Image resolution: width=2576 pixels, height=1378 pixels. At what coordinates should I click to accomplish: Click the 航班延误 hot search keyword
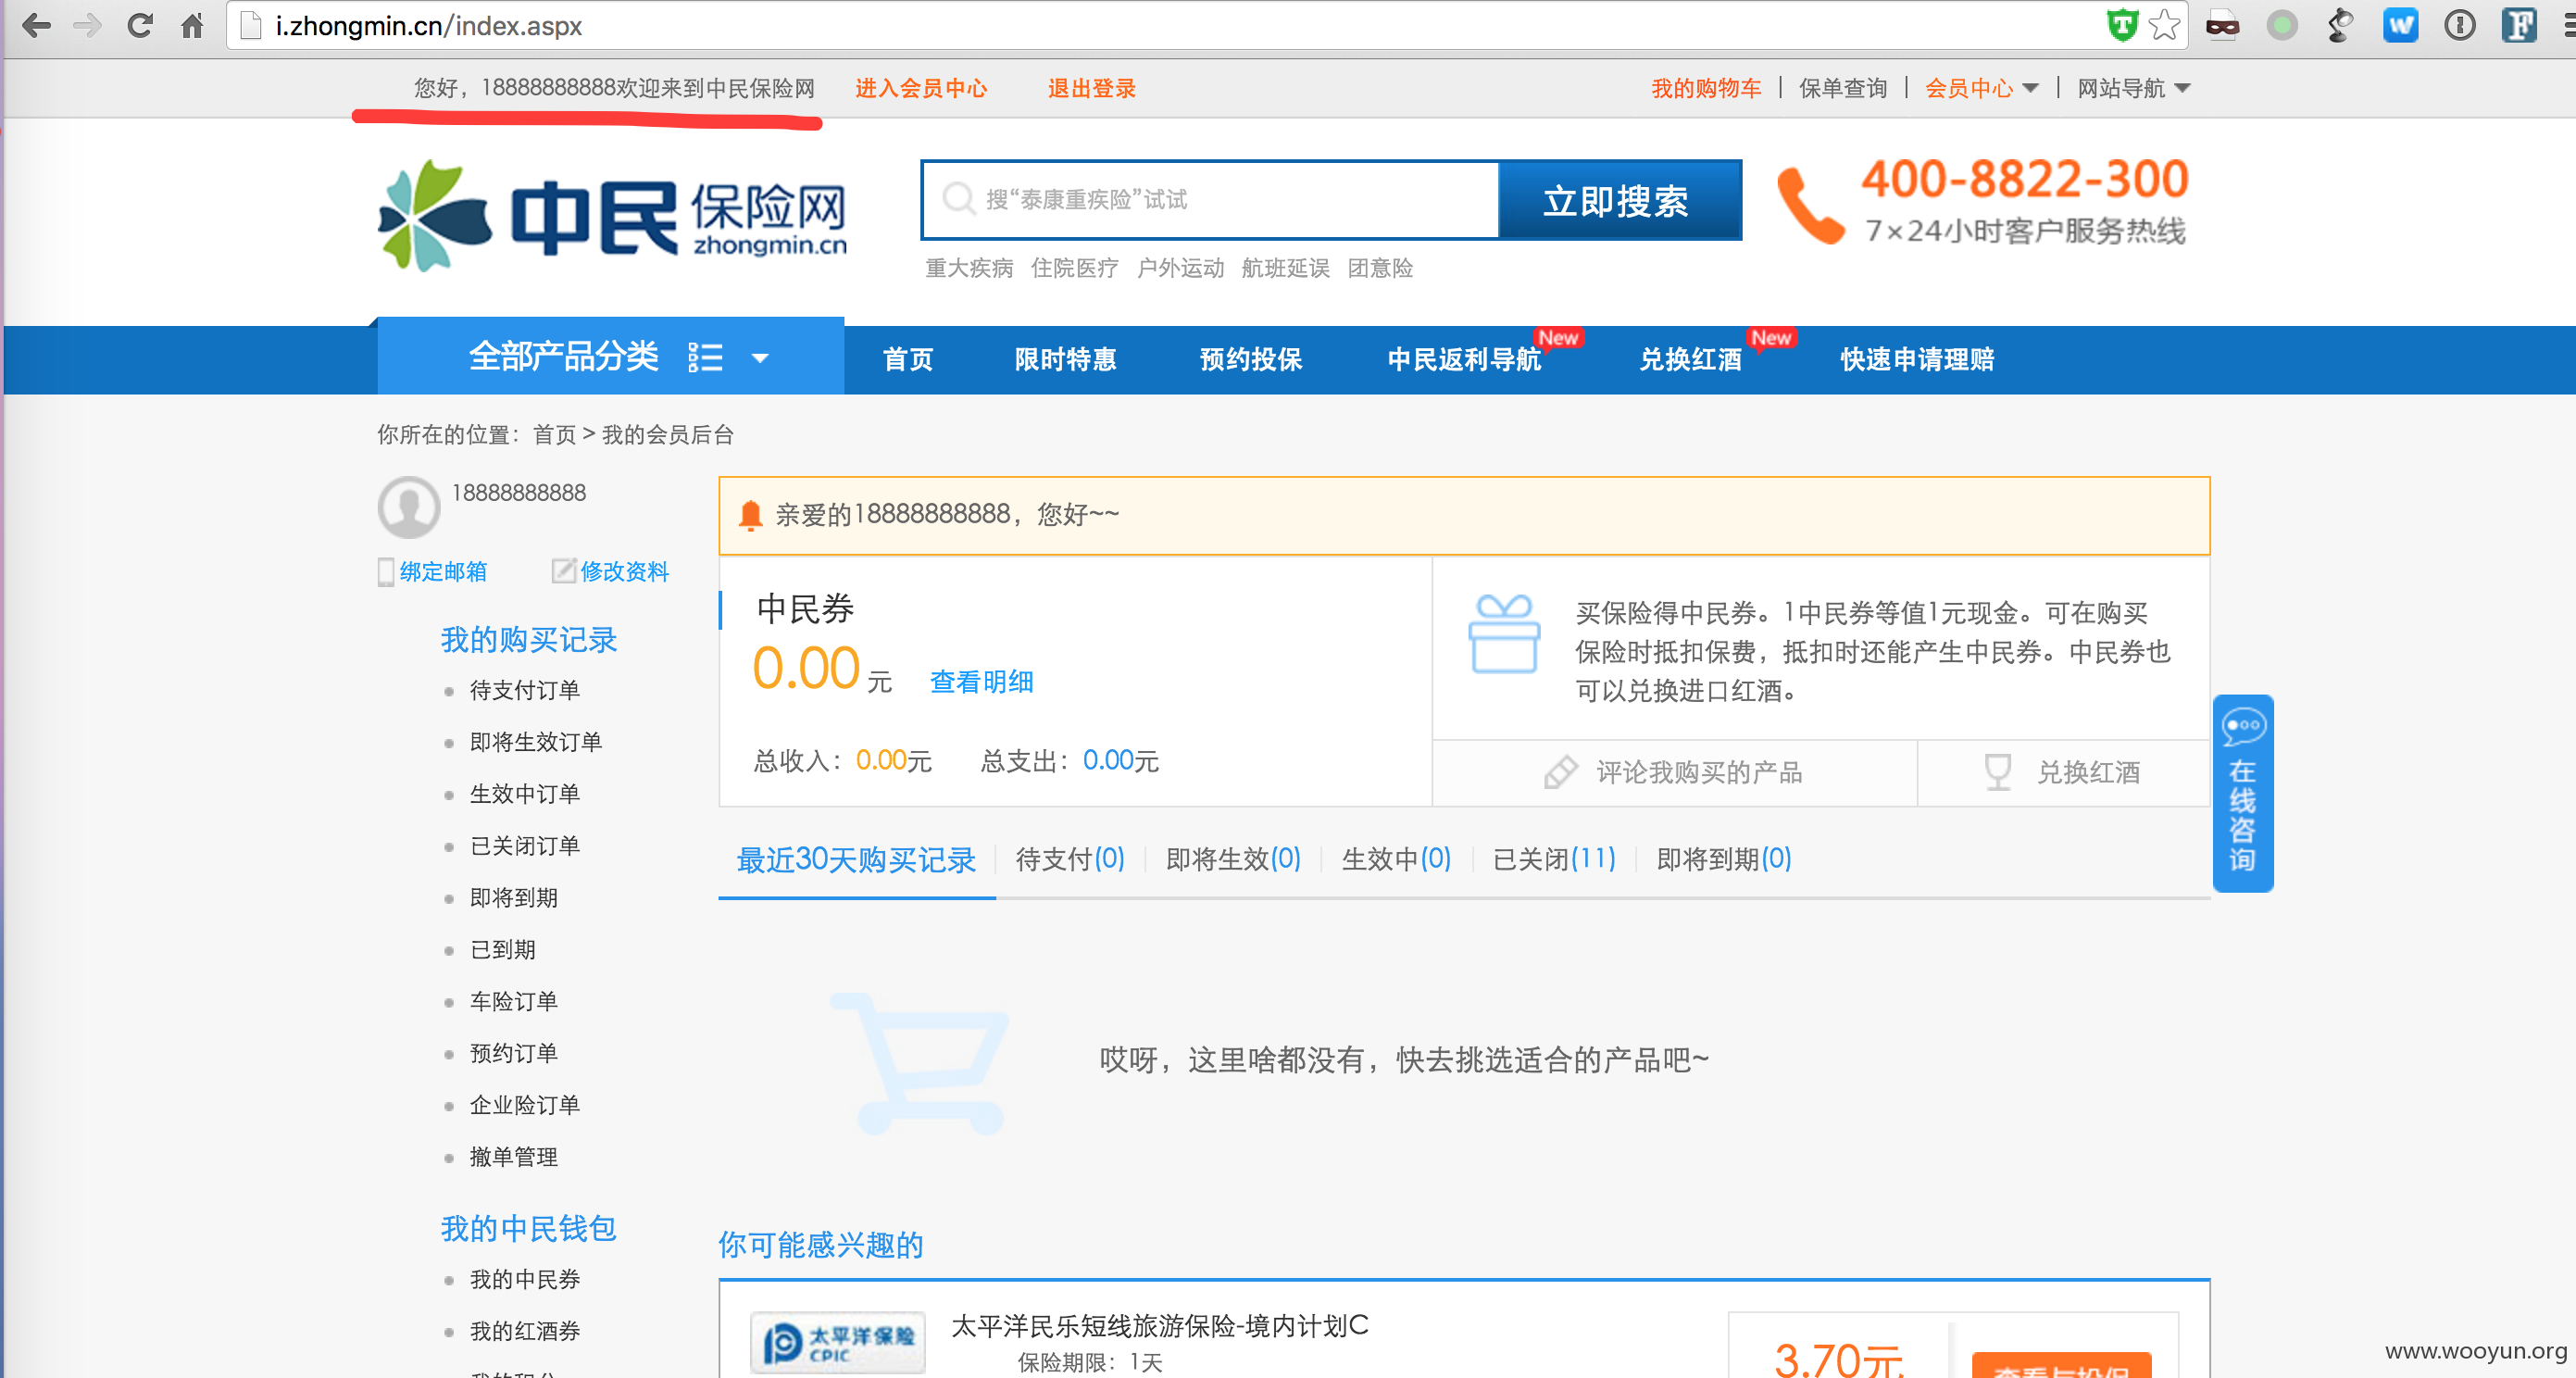tap(1285, 268)
